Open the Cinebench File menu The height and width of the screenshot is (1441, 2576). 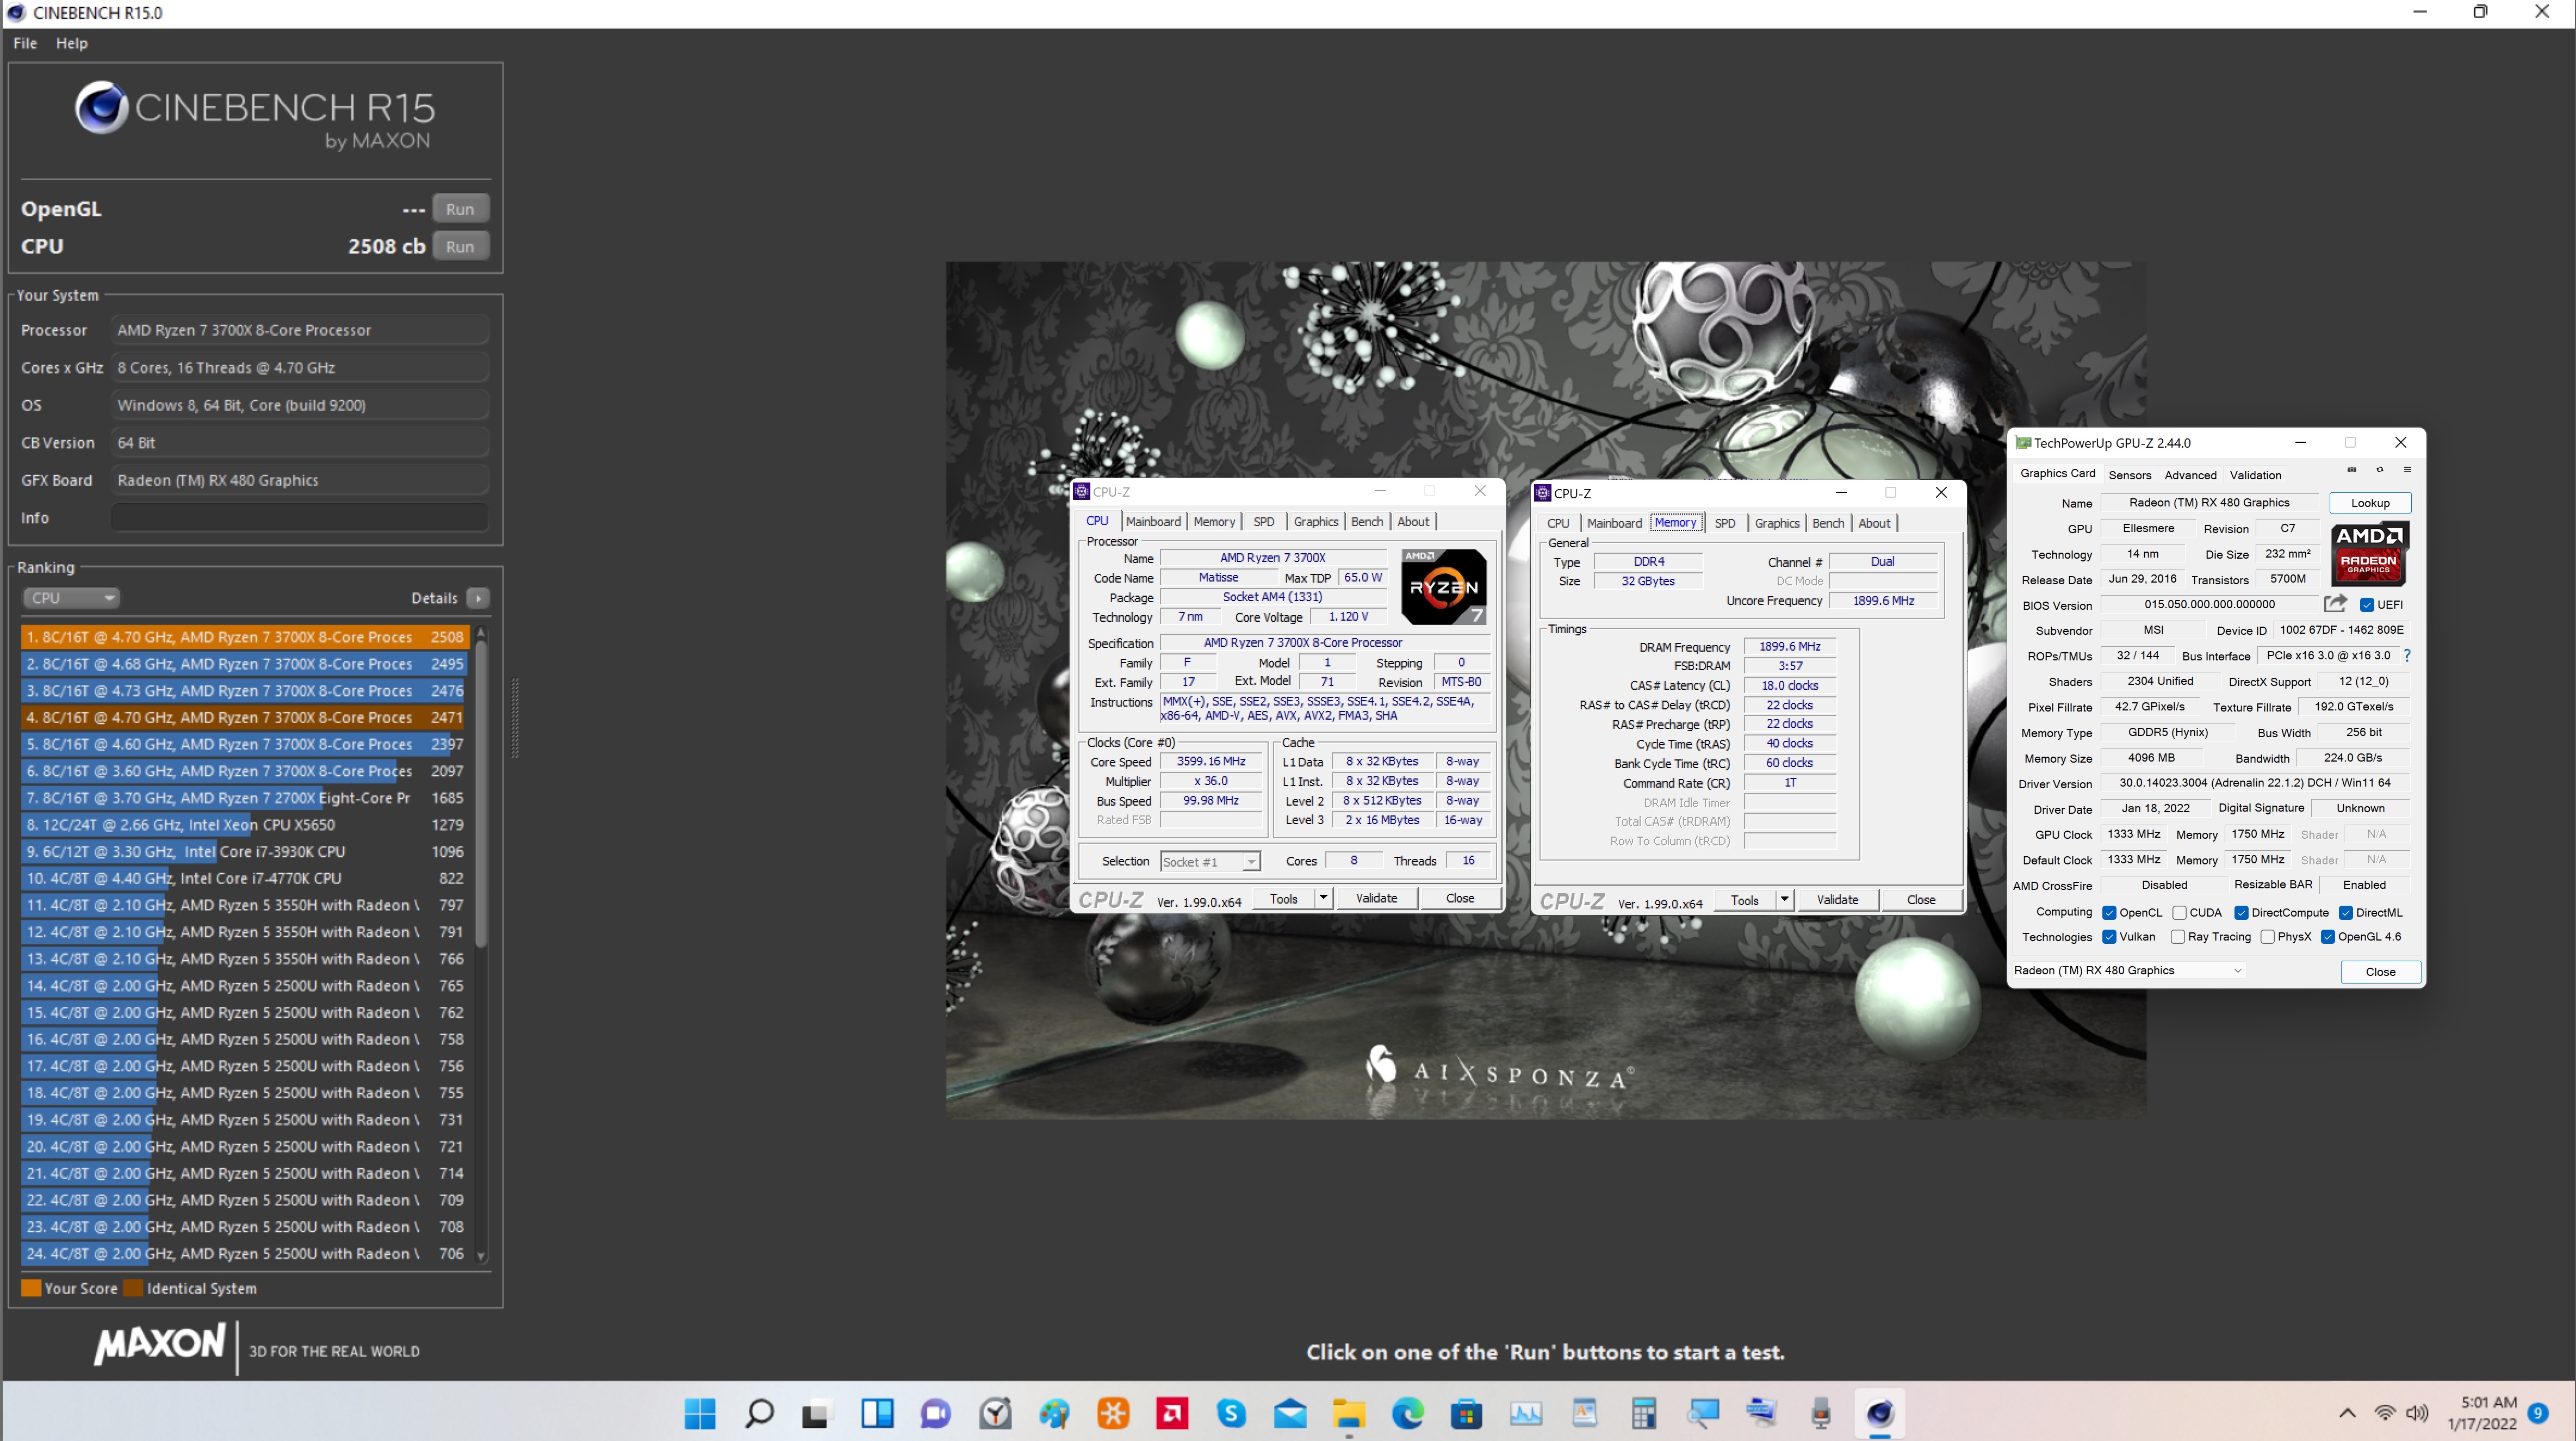coord(25,43)
